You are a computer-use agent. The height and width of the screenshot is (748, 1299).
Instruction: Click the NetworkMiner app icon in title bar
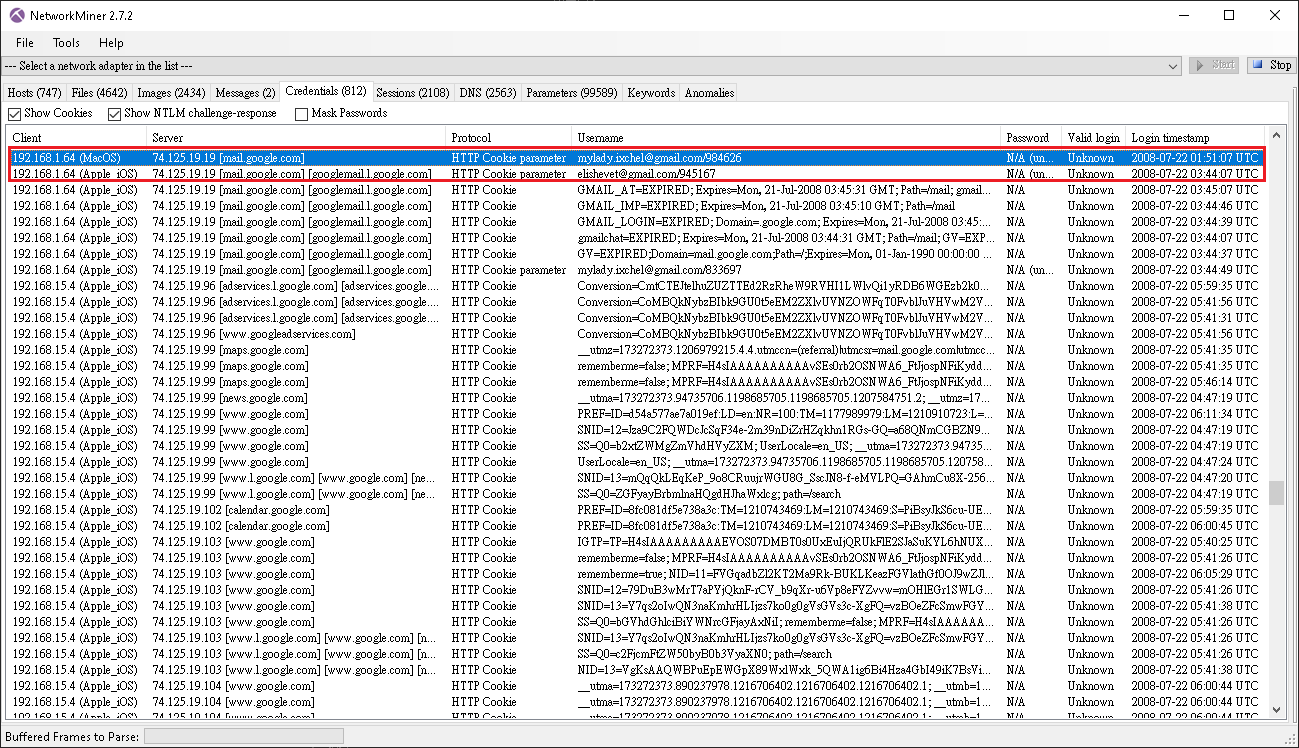pyautogui.click(x=17, y=15)
